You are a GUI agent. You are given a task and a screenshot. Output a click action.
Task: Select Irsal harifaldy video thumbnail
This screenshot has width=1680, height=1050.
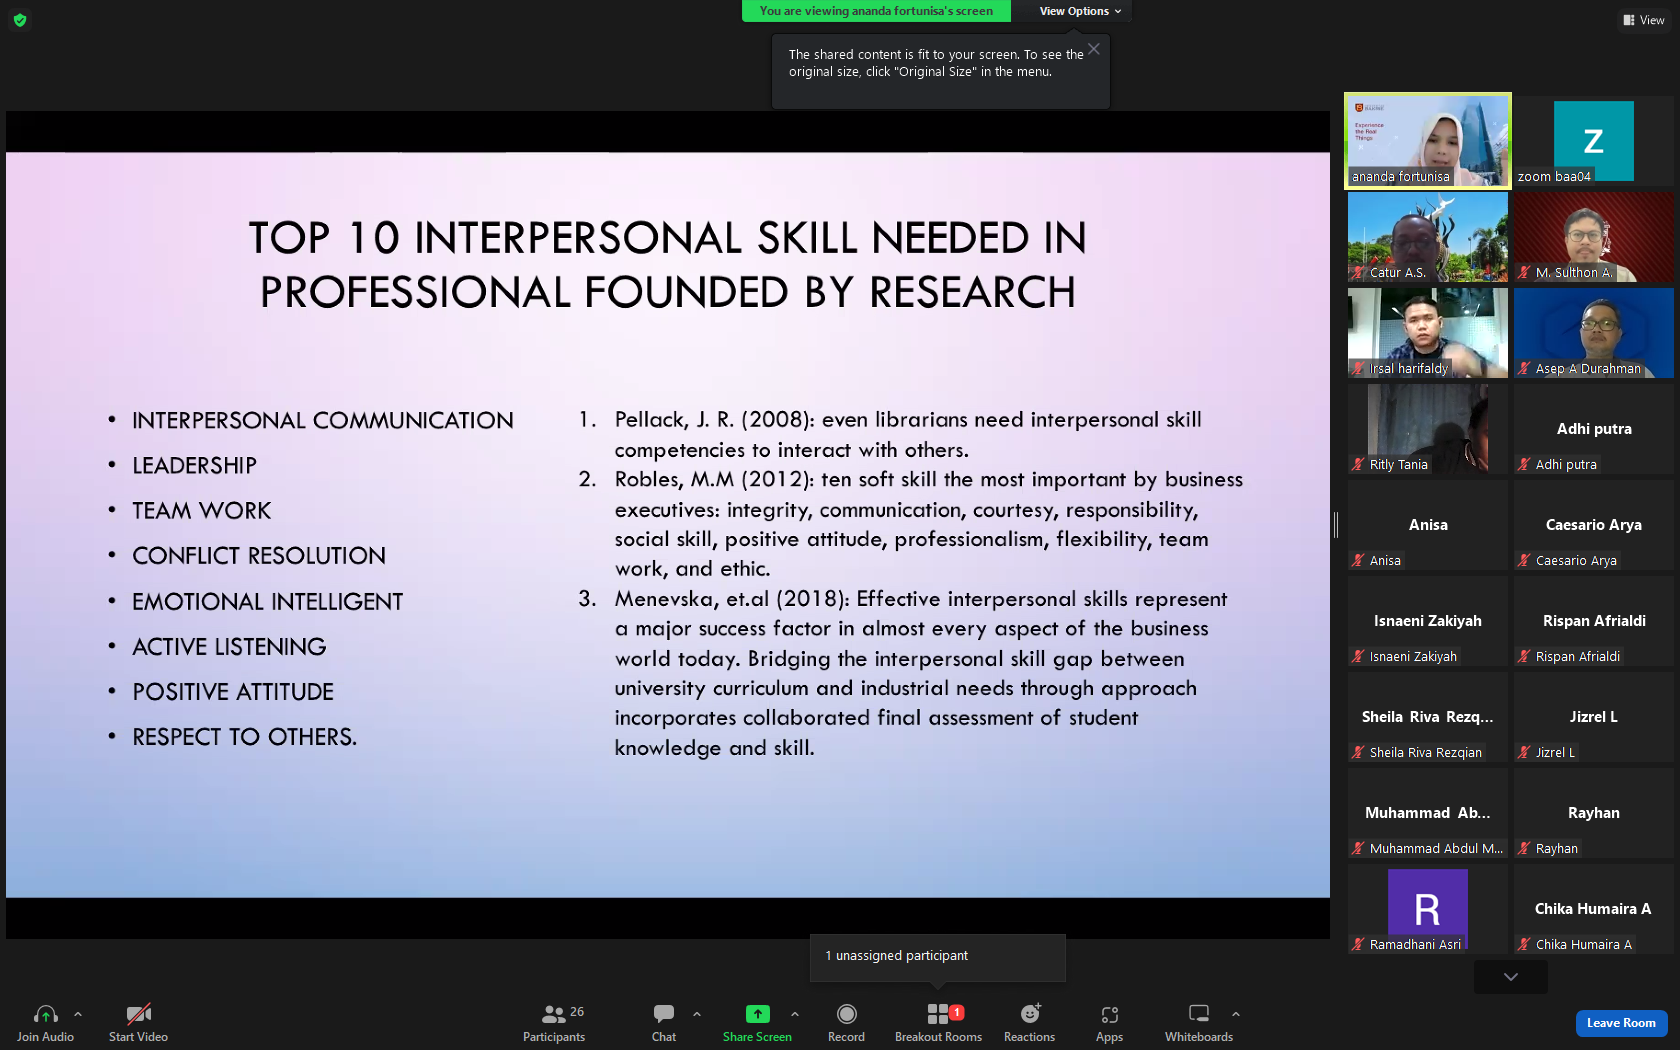point(1428,332)
